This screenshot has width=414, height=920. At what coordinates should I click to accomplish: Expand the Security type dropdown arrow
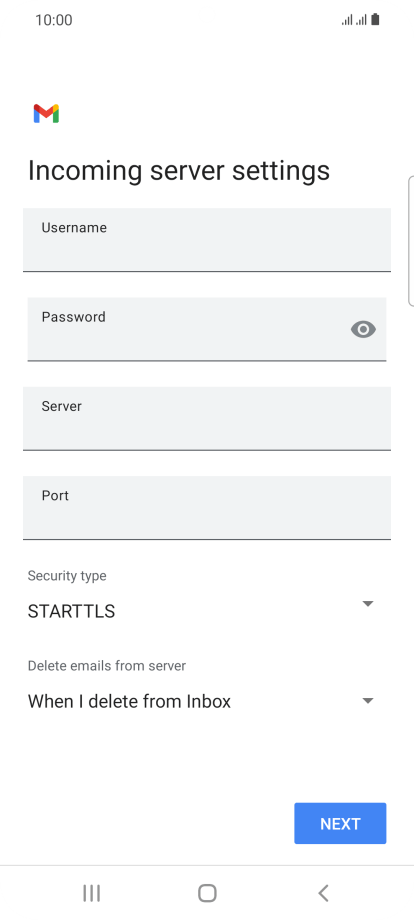(368, 604)
